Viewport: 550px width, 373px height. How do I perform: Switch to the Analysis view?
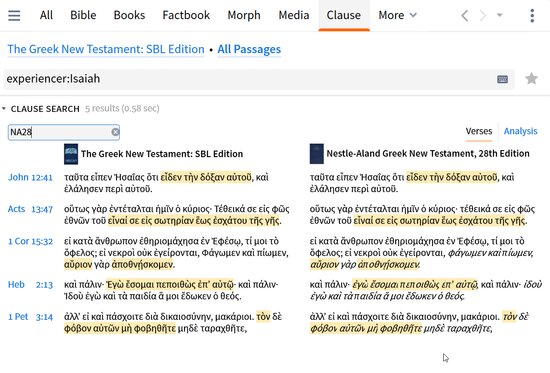(x=521, y=131)
